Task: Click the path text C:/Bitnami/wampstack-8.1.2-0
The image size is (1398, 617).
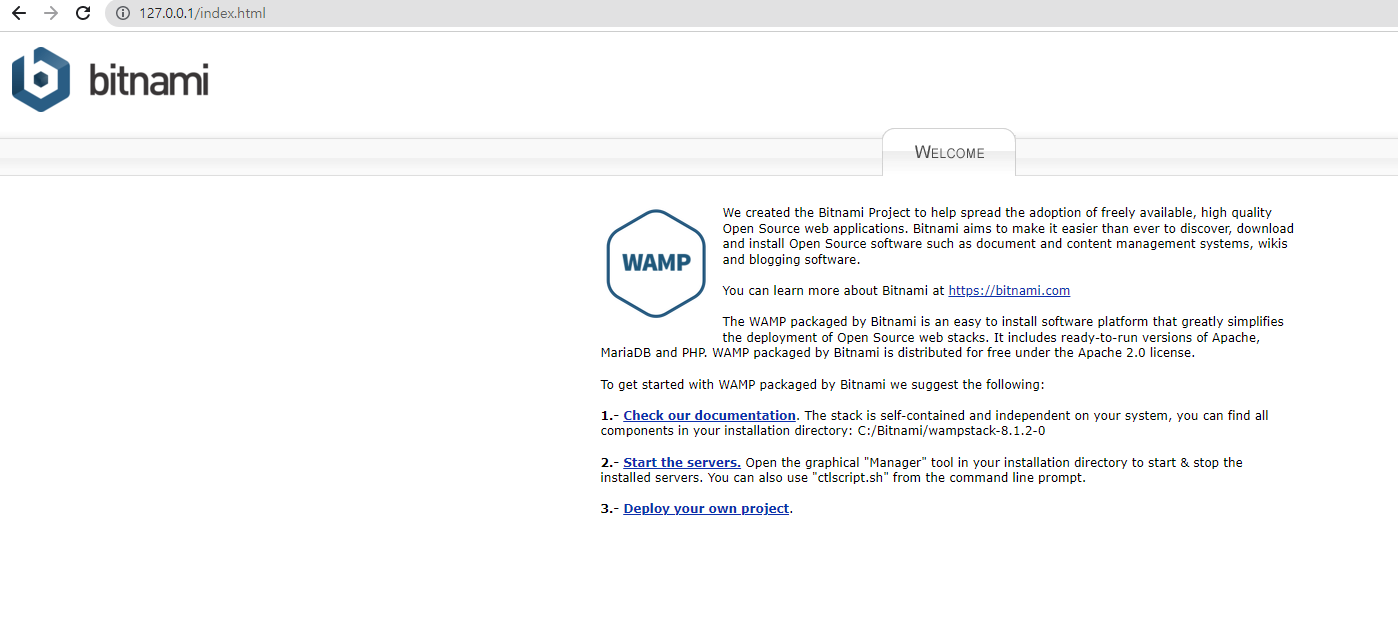Action: coord(951,431)
